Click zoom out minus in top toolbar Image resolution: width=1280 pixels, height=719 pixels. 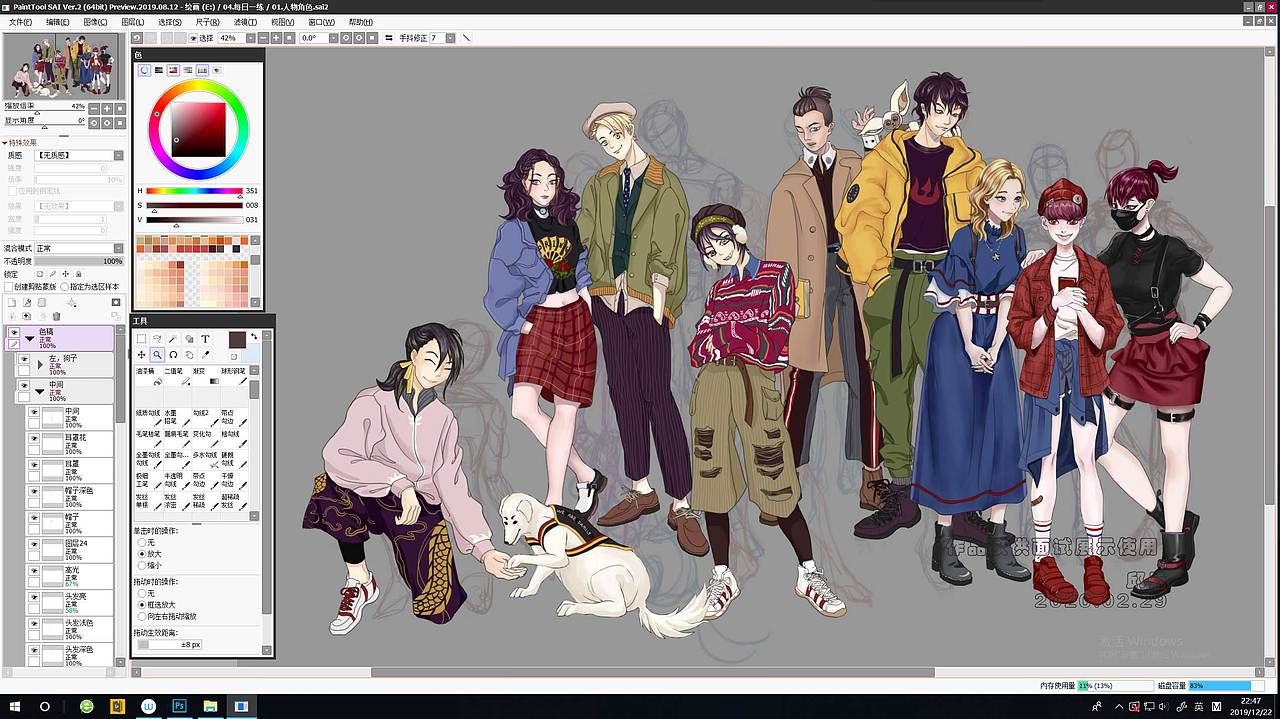coord(263,38)
